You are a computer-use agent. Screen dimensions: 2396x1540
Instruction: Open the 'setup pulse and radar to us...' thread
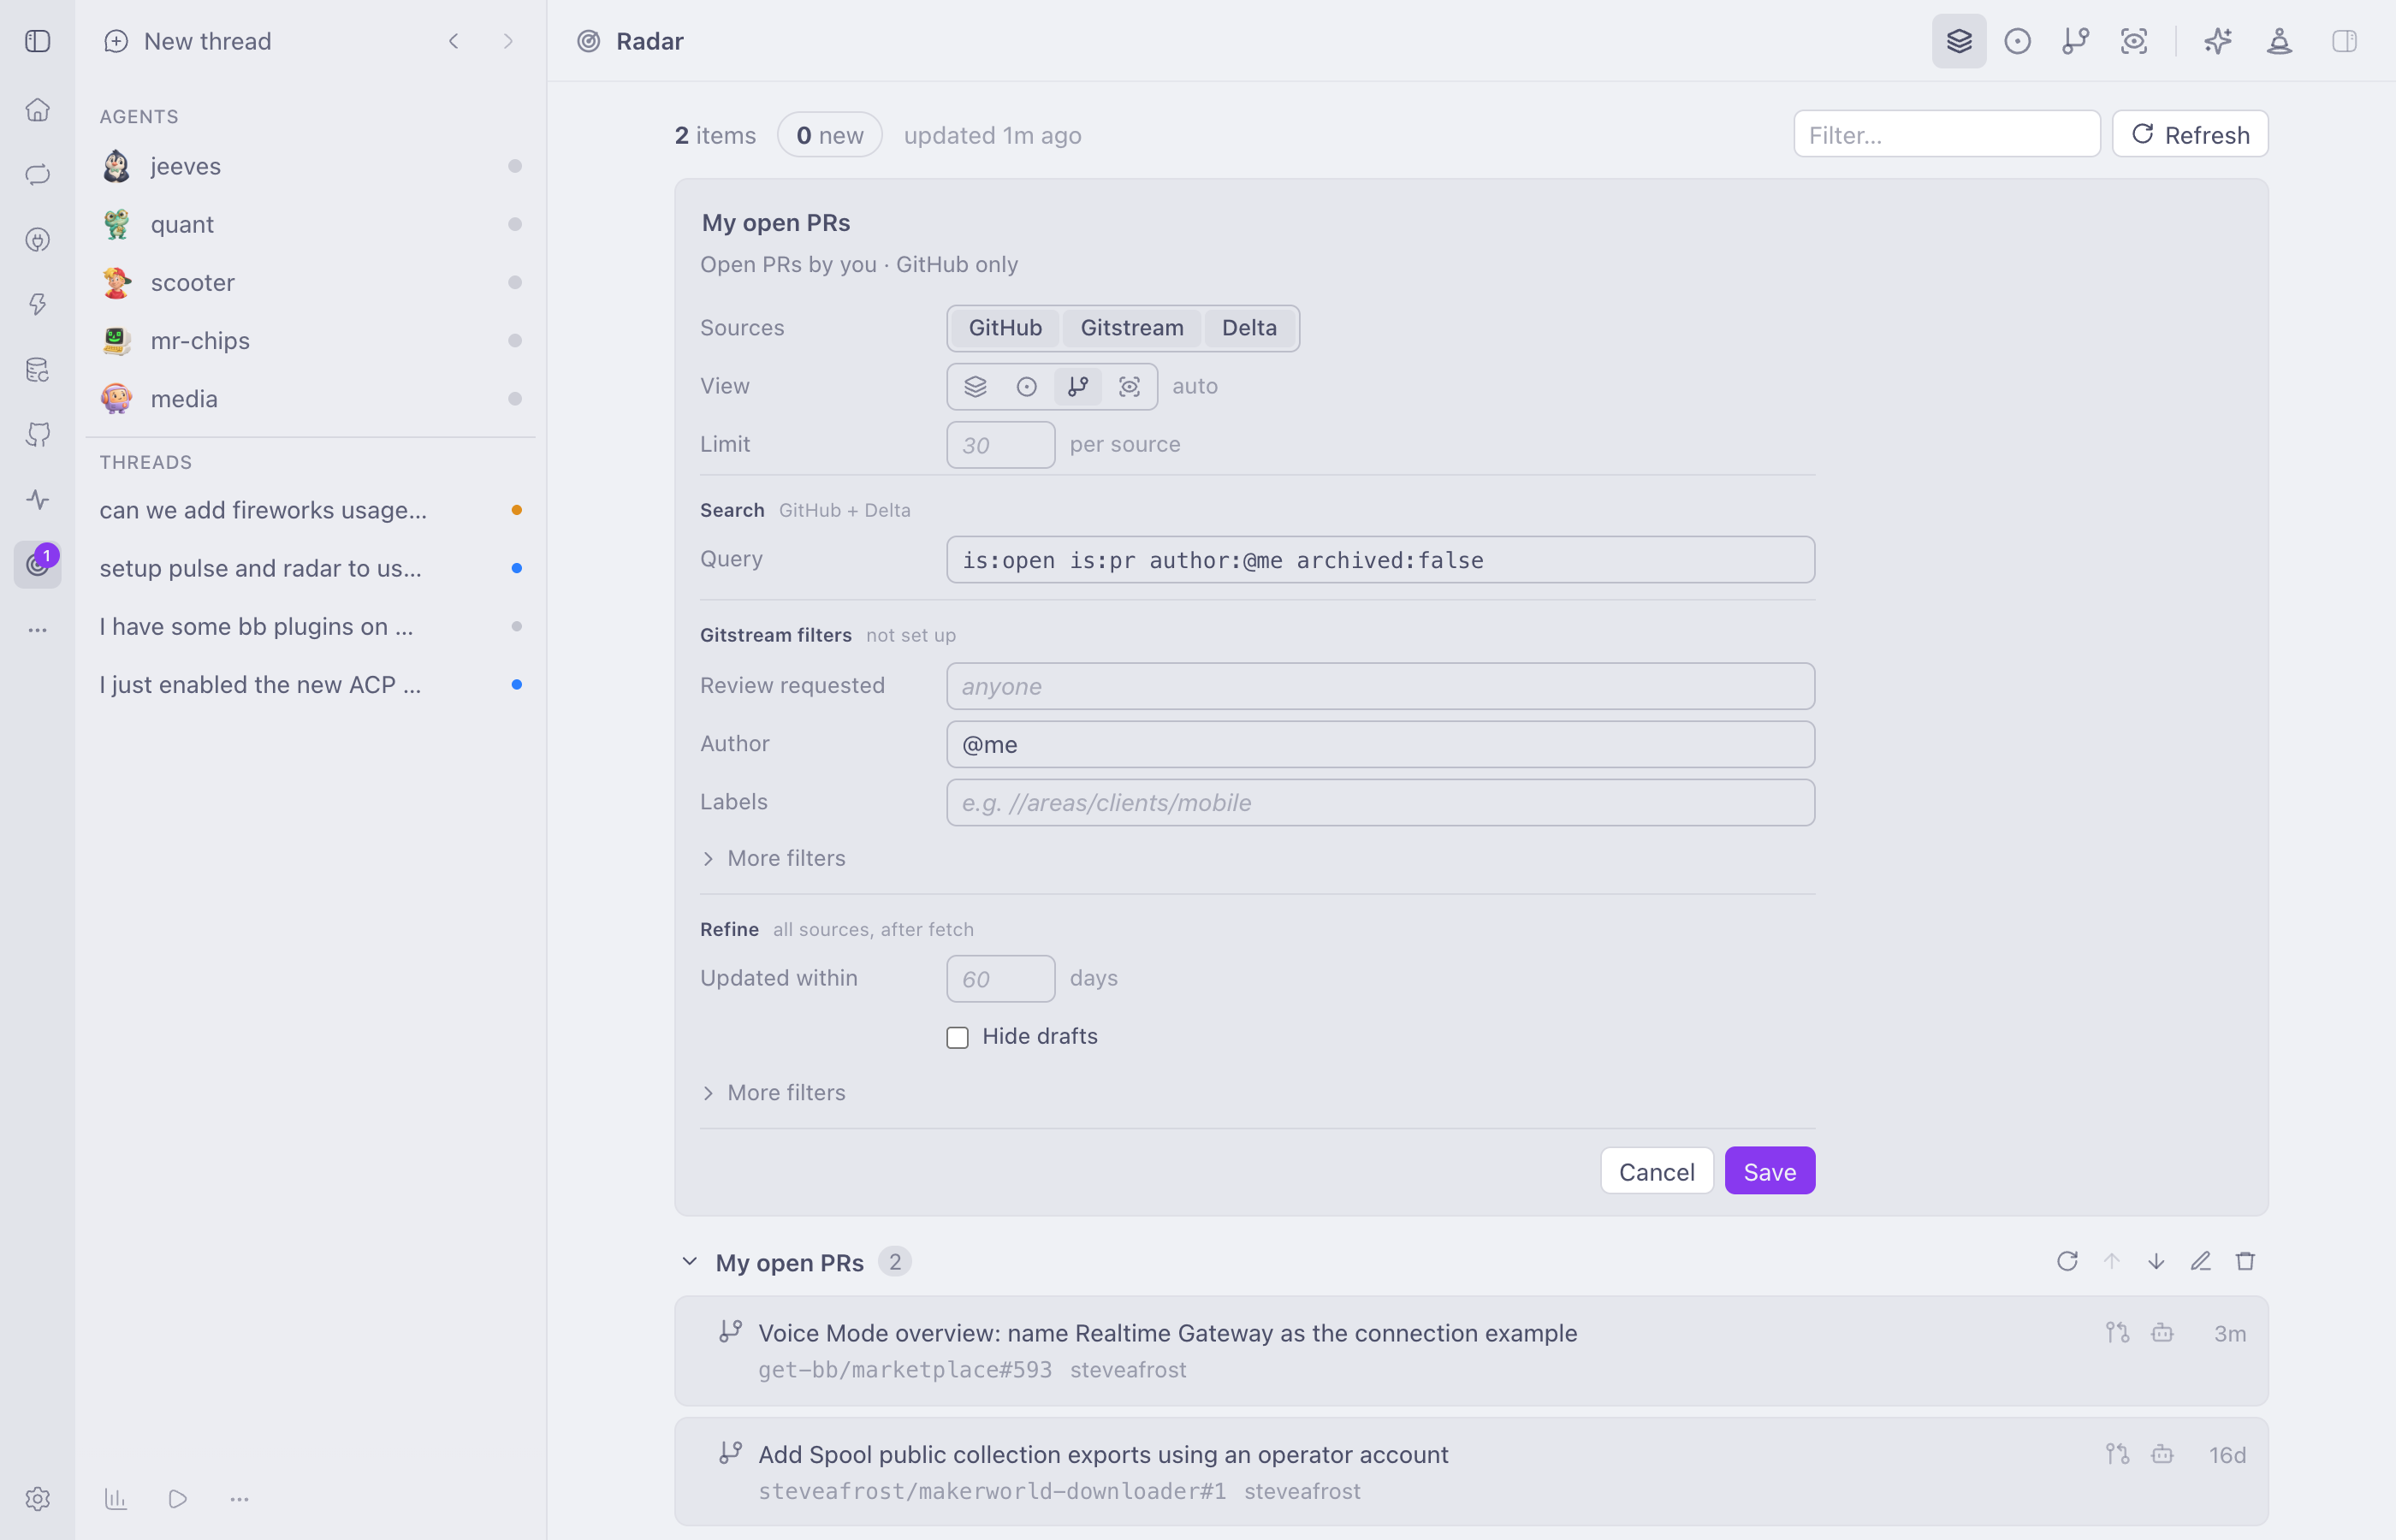(311, 568)
